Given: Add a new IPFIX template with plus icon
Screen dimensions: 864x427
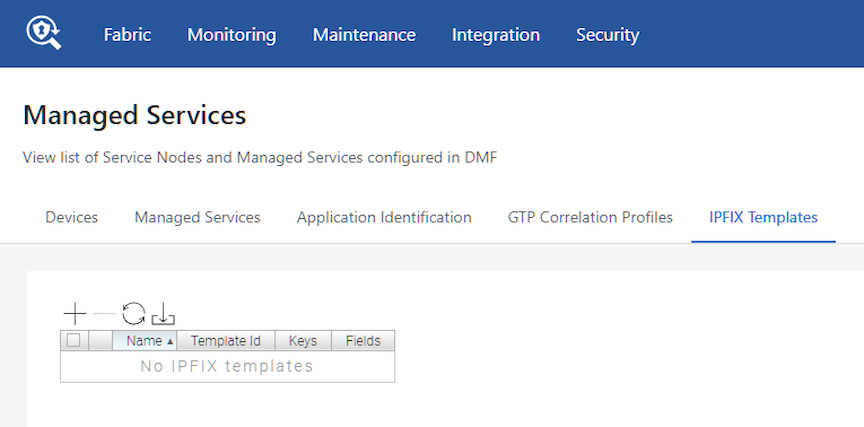Looking at the screenshot, I should click(75, 314).
